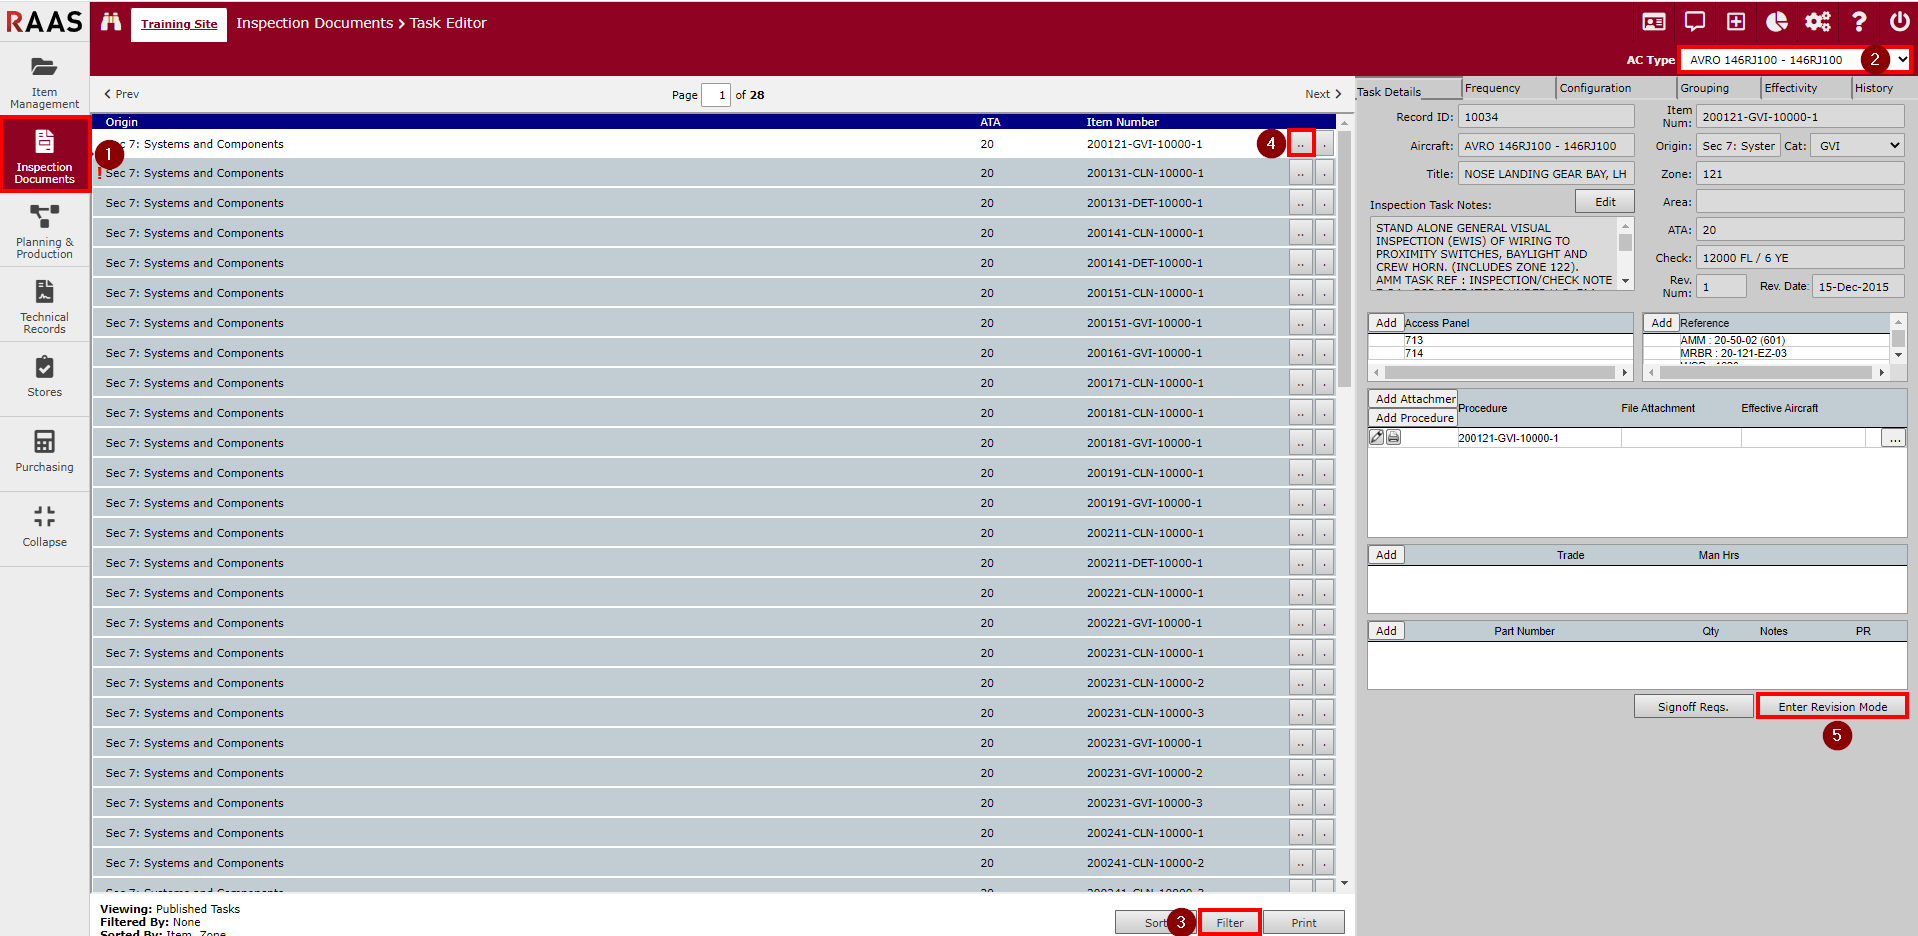This screenshot has width=1918, height=936.
Task: Click the page number input field
Action: click(x=716, y=95)
